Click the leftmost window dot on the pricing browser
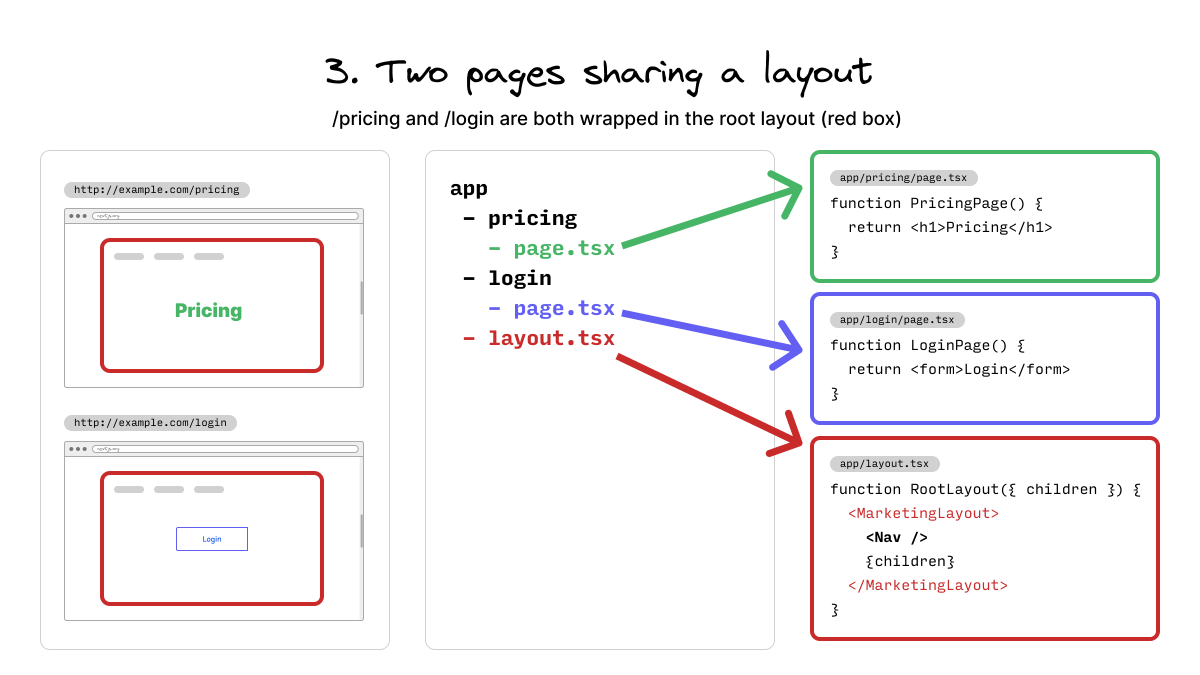 (x=72, y=215)
